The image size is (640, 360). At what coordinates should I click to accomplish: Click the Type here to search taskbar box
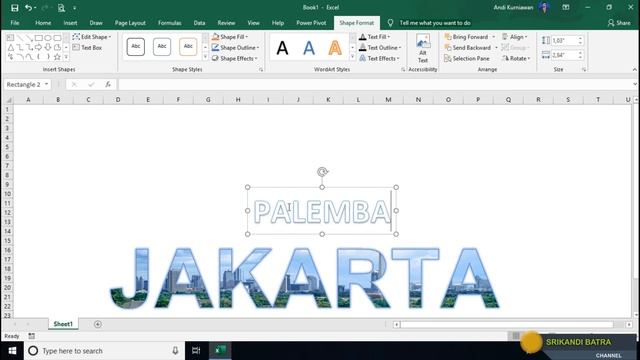click(x=104, y=351)
